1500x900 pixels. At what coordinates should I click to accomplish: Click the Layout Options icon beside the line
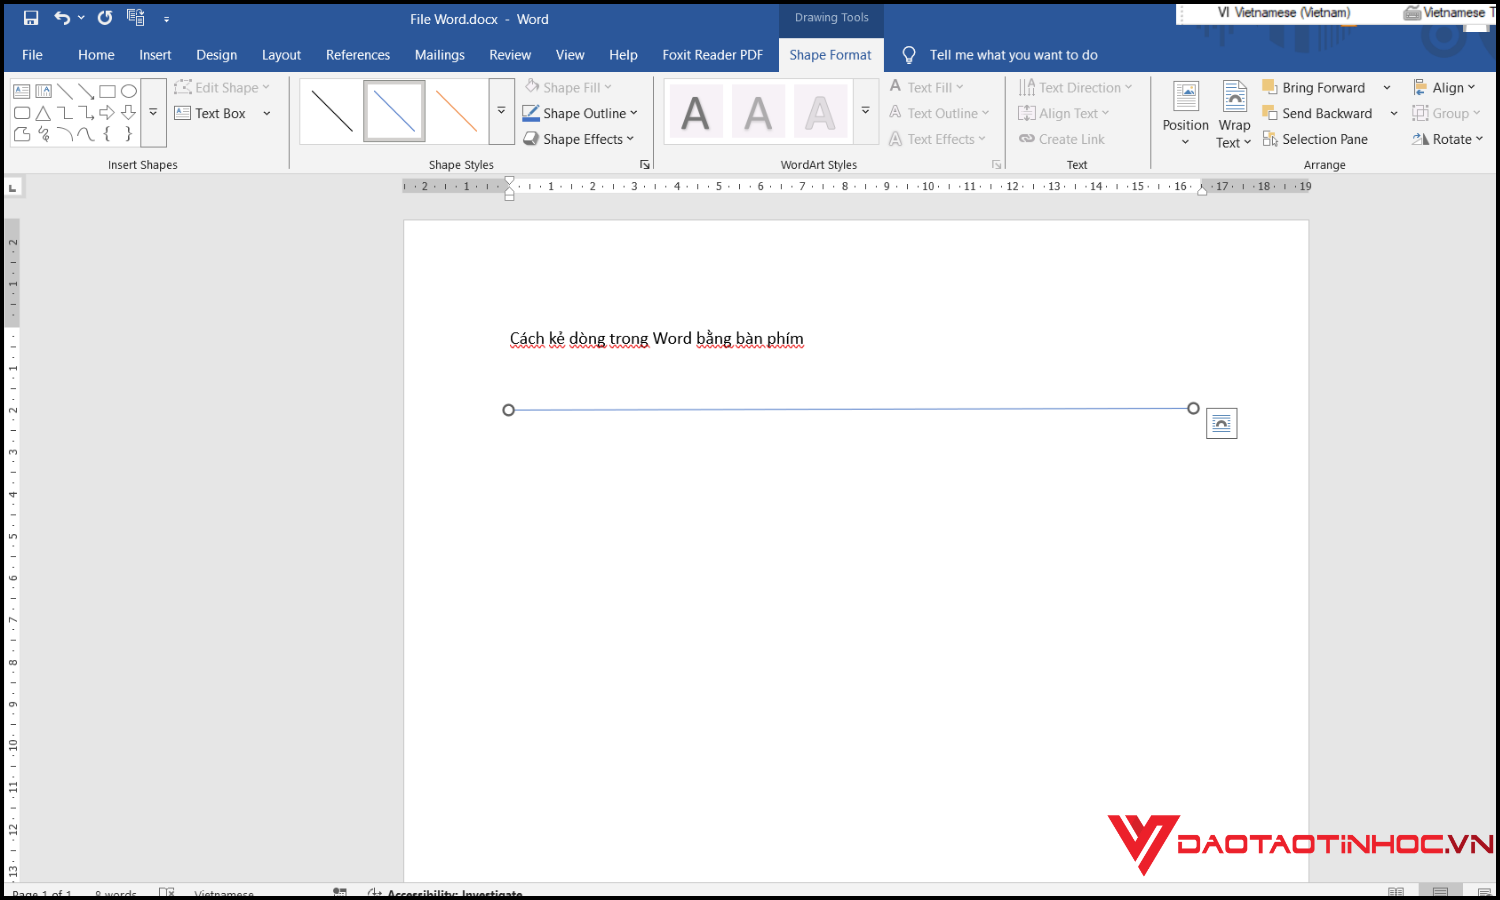coord(1221,423)
